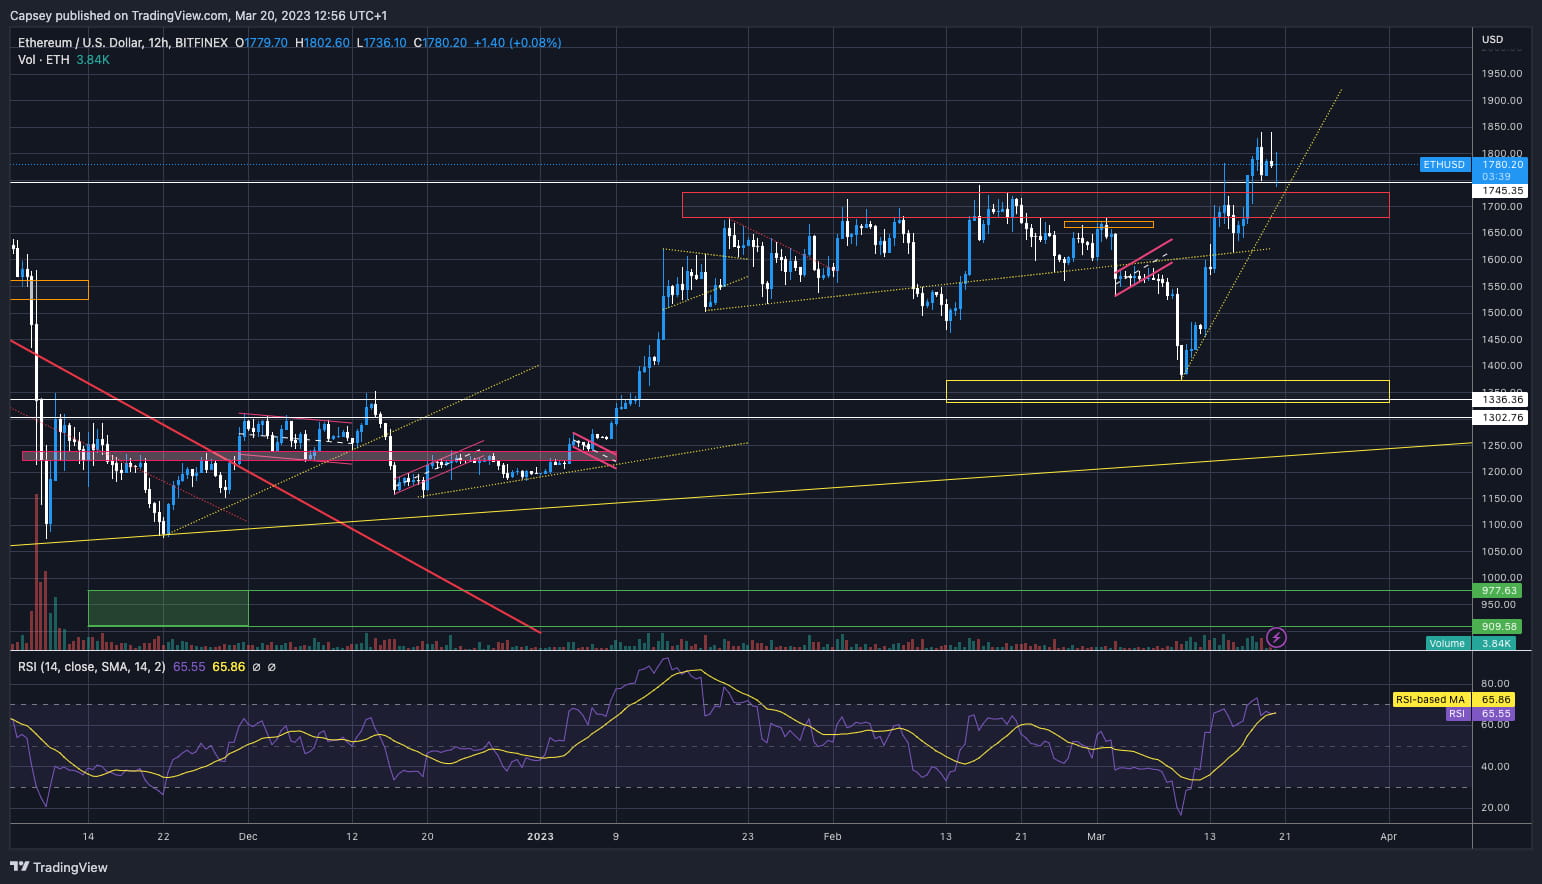The height and width of the screenshot is (884, 1542).
Task: Click the Apr label on time axis
Action: click(x=1388, y=836)
